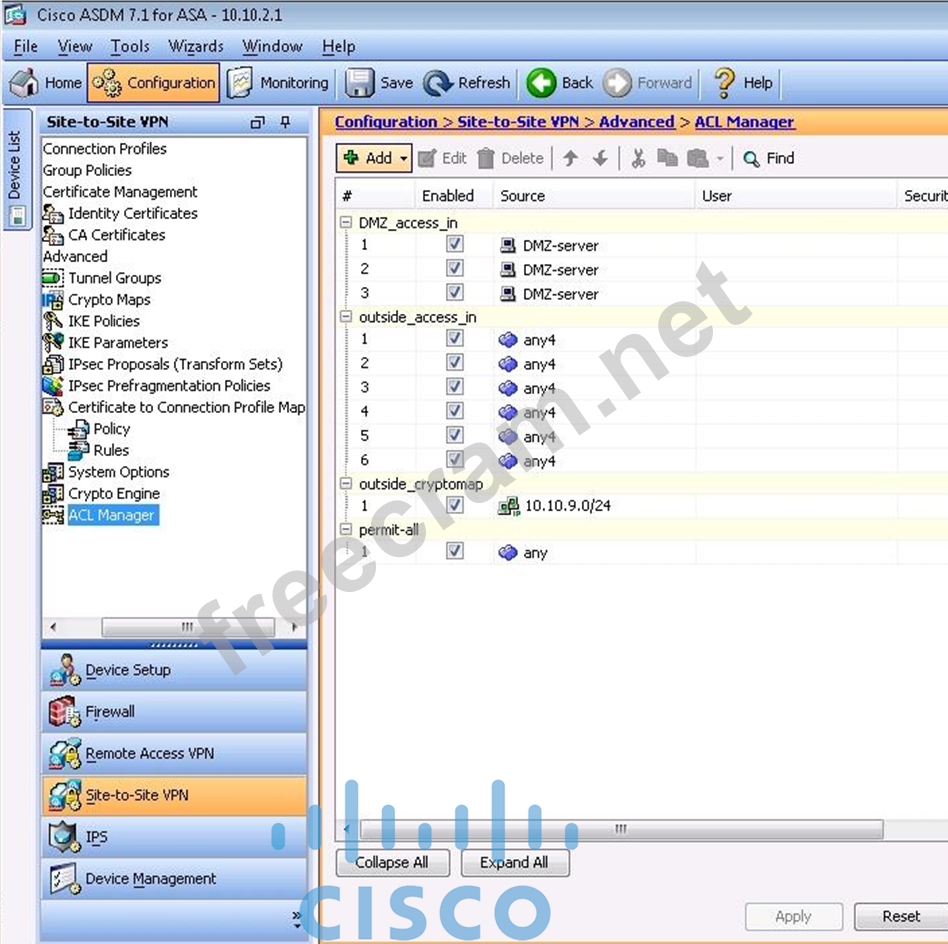Click the Cut scissors icon

(x=638, y=158)
